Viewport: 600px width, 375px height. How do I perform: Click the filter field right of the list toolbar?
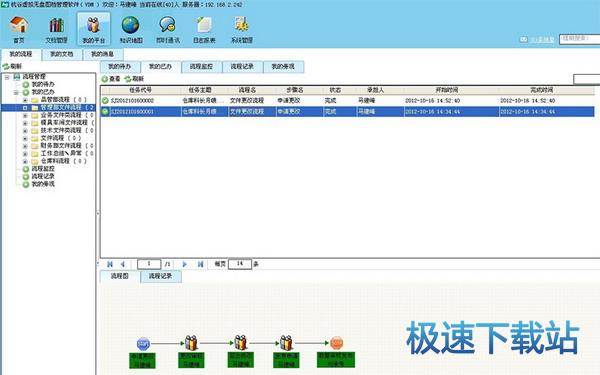(x=587, y=79)
